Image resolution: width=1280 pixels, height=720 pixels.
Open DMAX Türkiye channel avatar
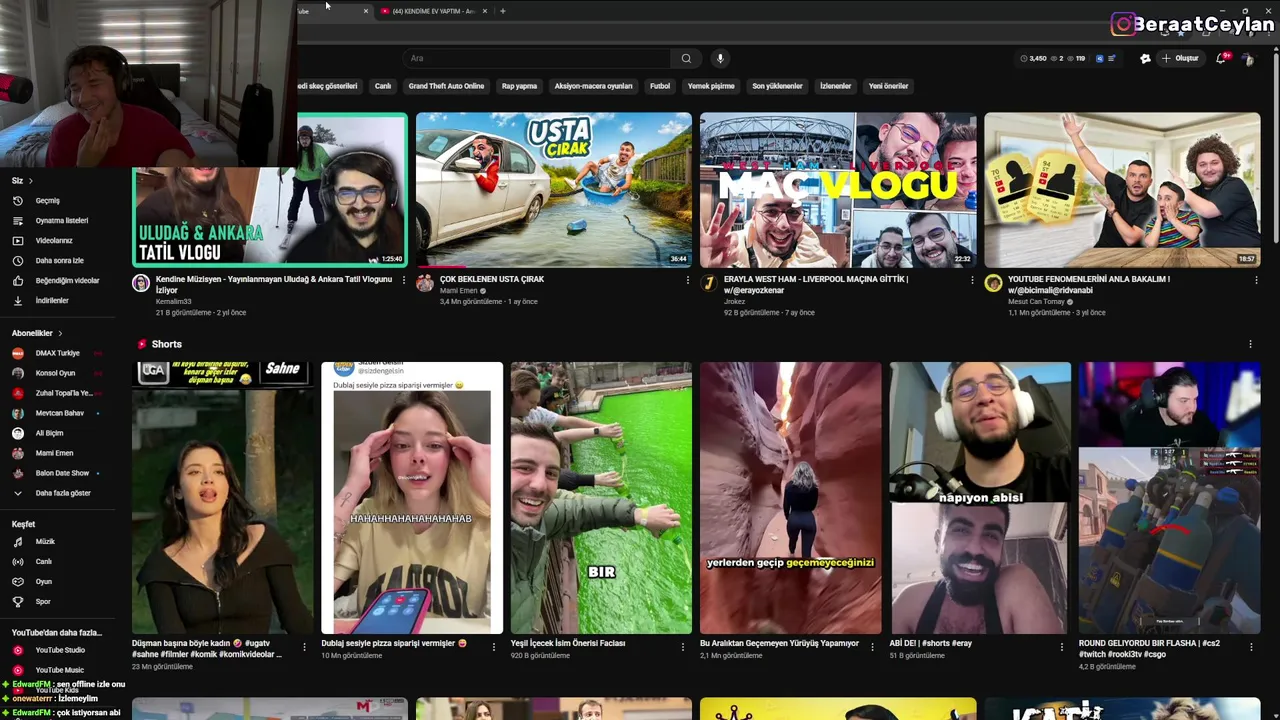click(17, 353)
